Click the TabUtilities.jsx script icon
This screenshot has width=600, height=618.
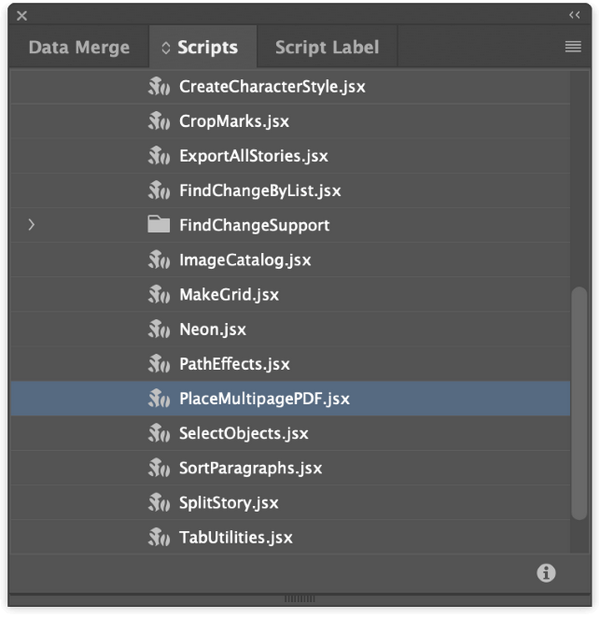pos(158,537)
